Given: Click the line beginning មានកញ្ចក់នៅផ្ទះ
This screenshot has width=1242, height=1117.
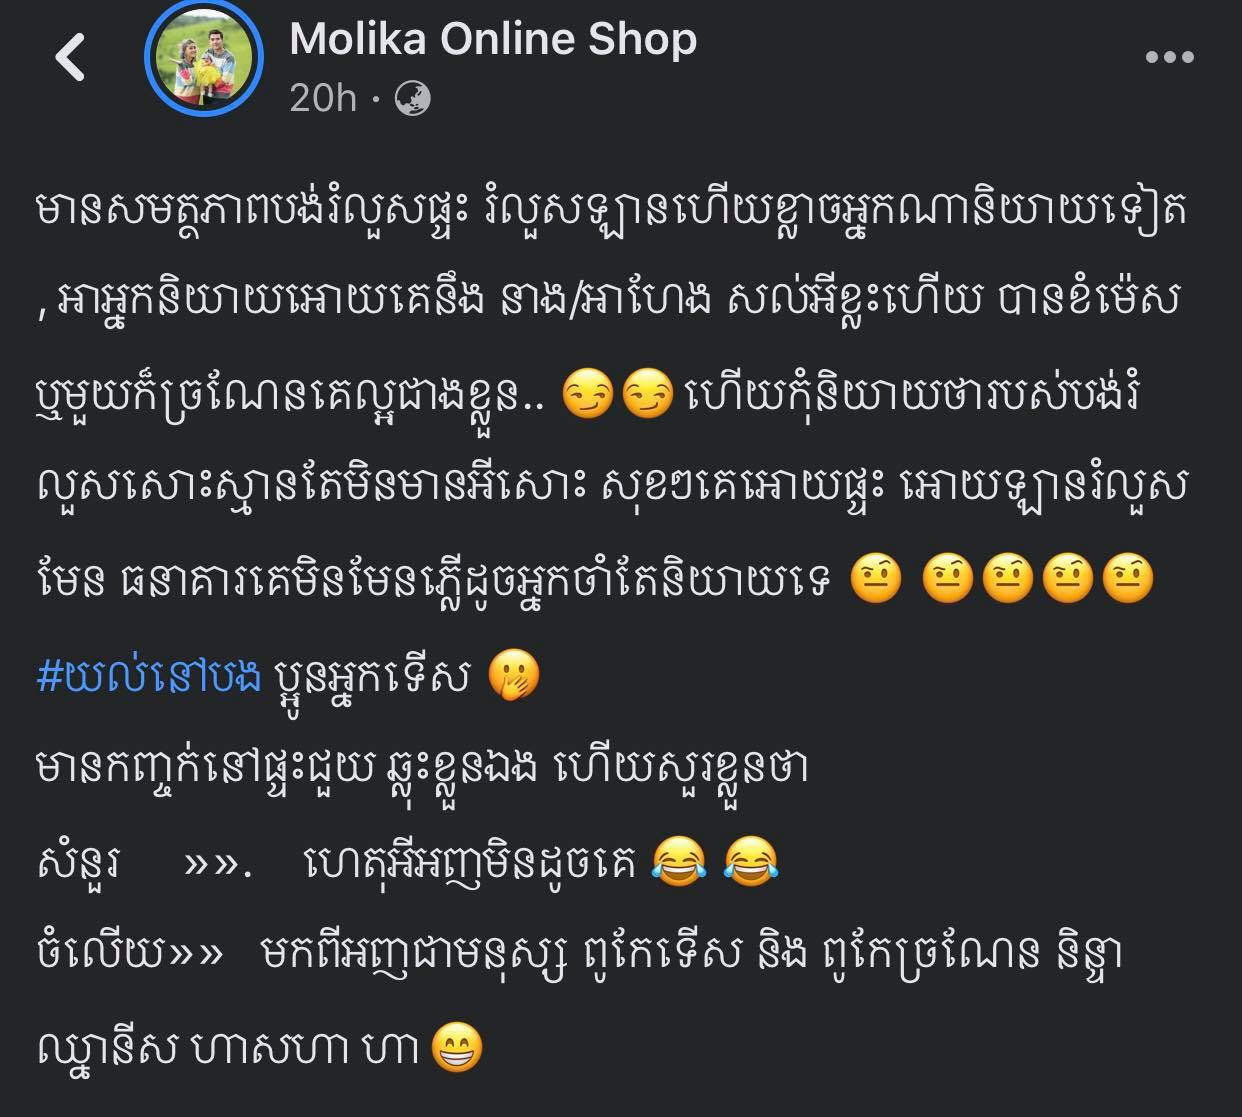Looking at the screenshot, I should coord(422,771).
